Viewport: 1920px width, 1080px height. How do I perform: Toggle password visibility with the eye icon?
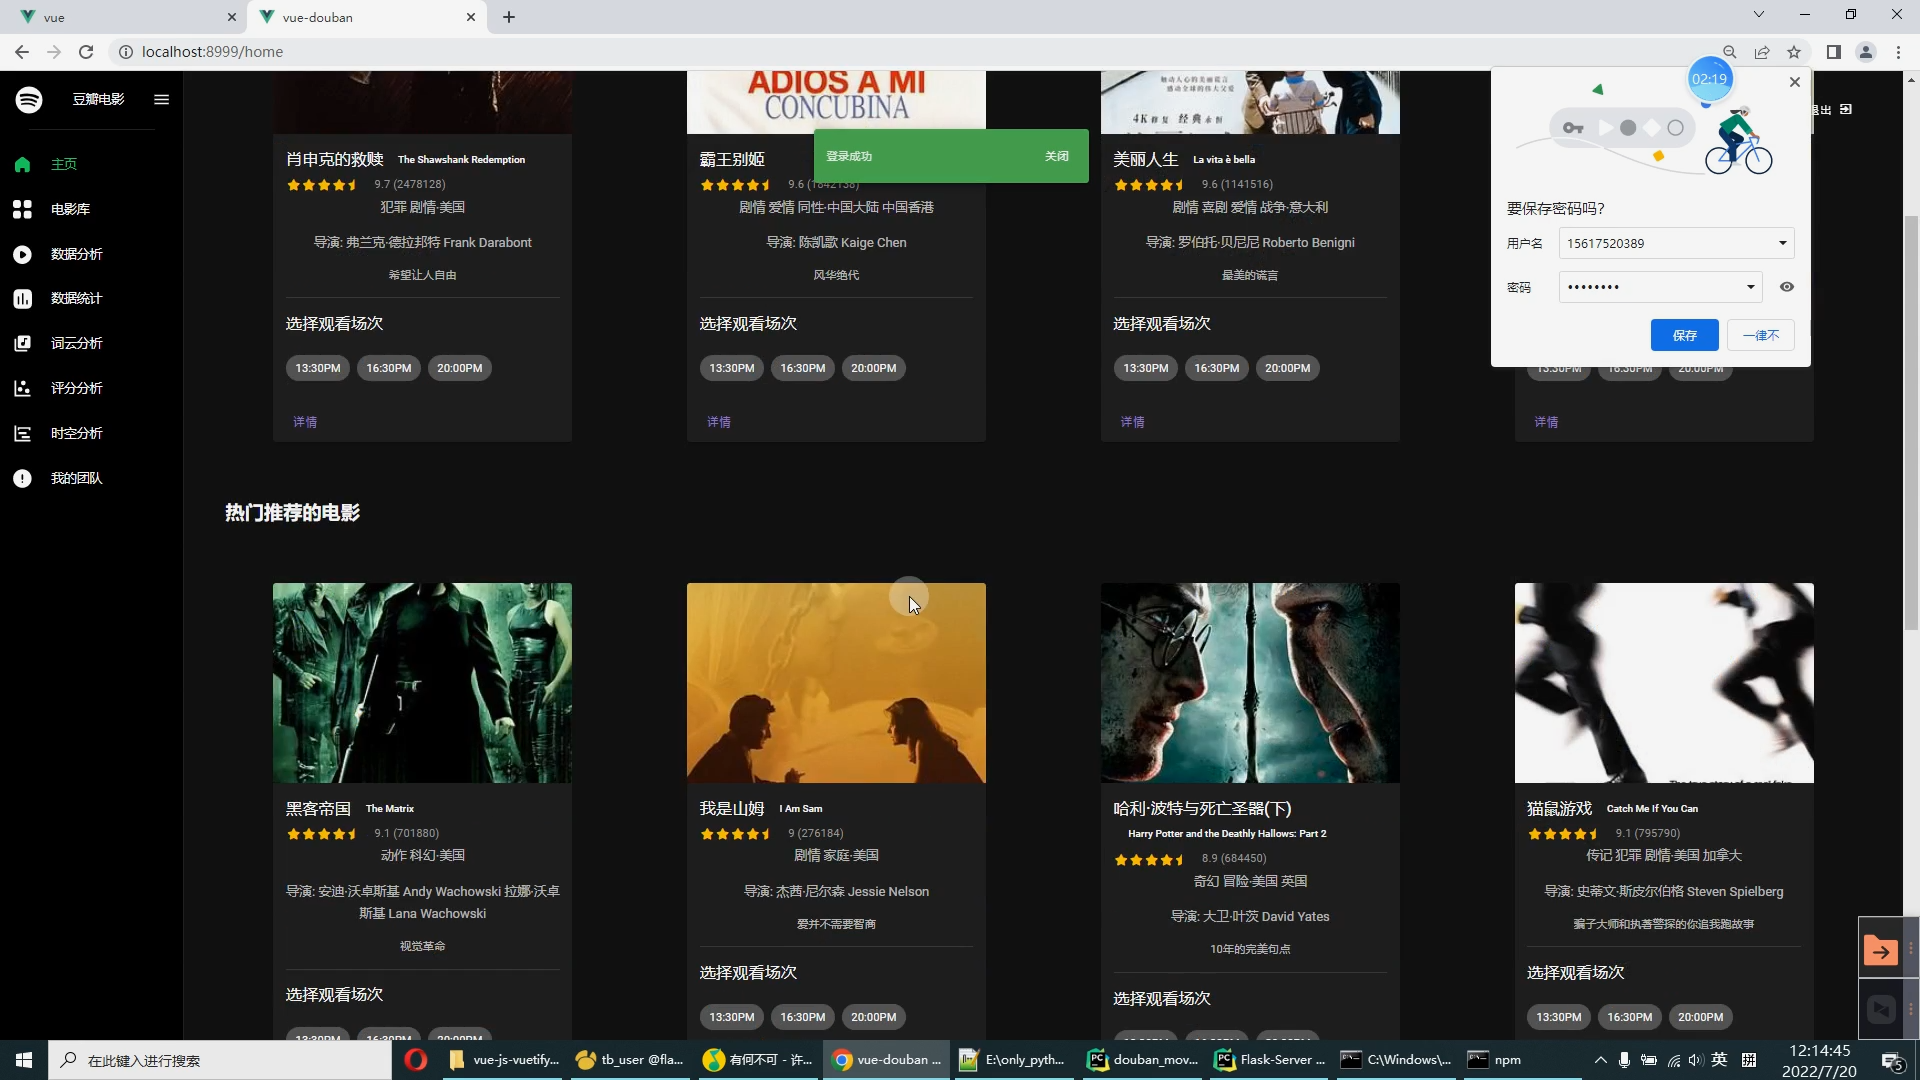pyautogui.click(x=1786, y=287)
